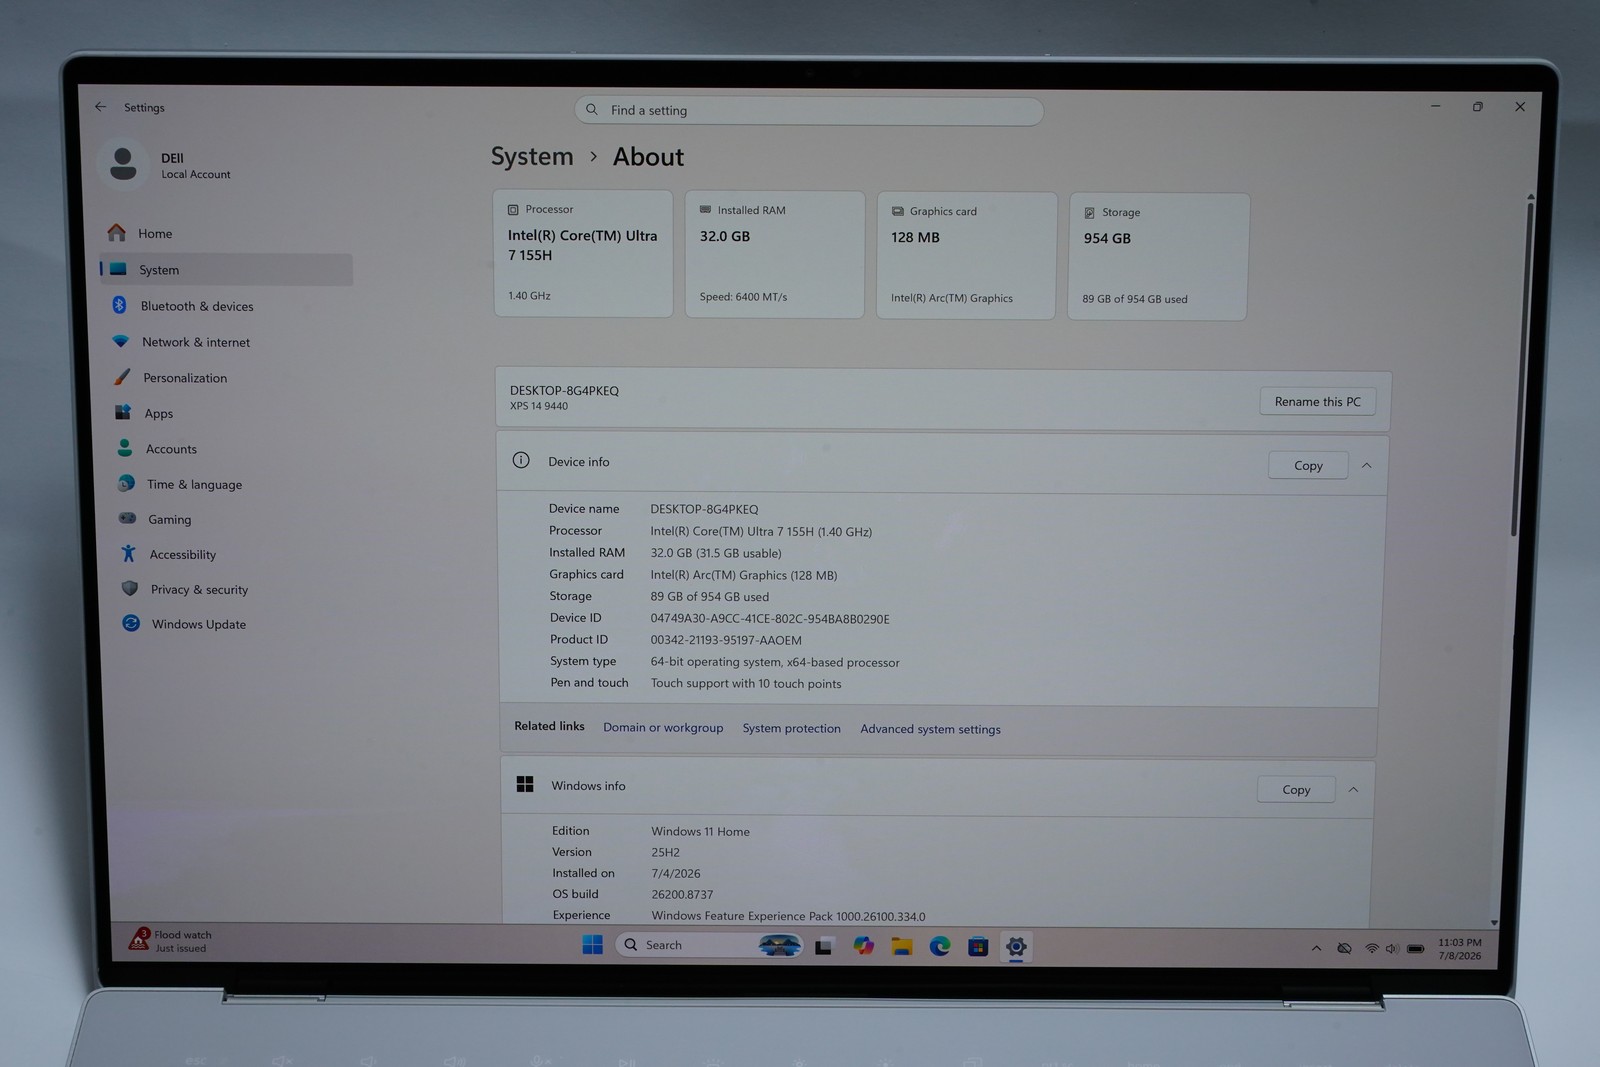Open the Wi-Fi network tray icon

pos(1372,948)
